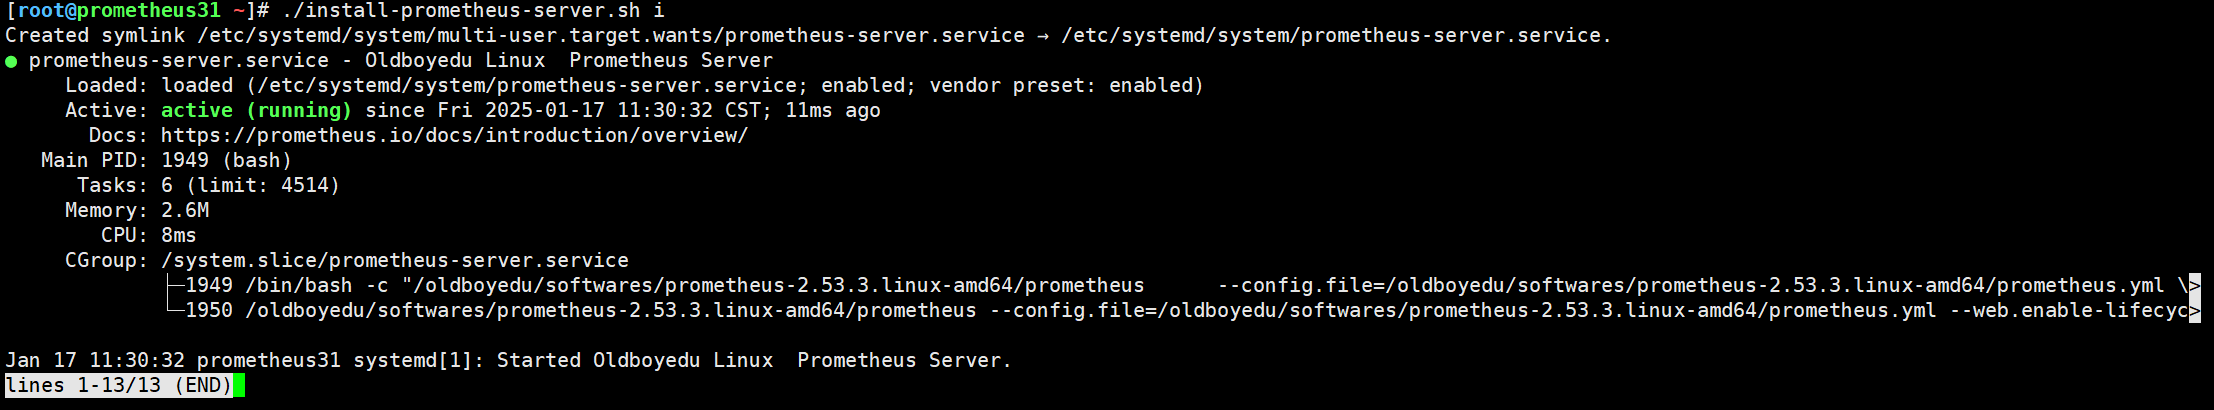Click the 'Tasks: 6 (limit: 4514)' line

tap(208, 185)
